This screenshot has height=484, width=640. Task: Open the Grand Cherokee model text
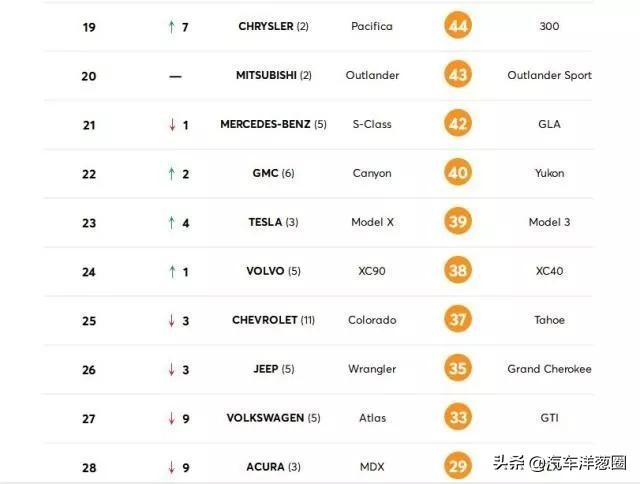549,369
